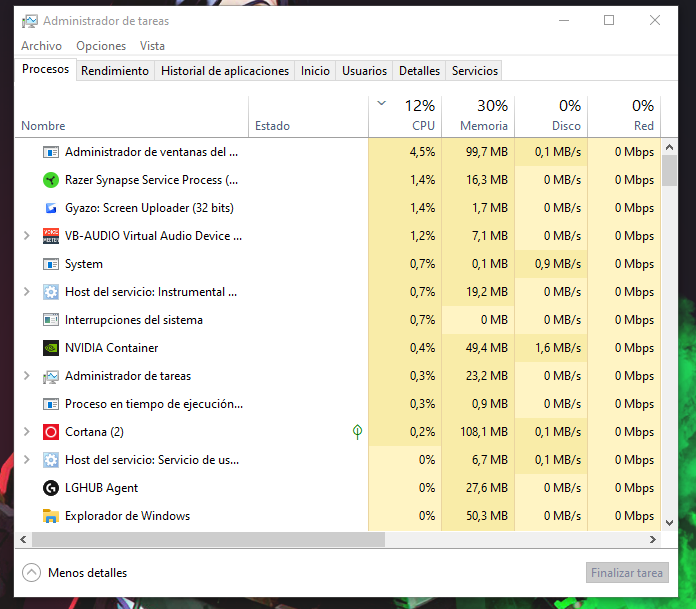Click the Gyazo Screen Uploader icon

(51, 208)
